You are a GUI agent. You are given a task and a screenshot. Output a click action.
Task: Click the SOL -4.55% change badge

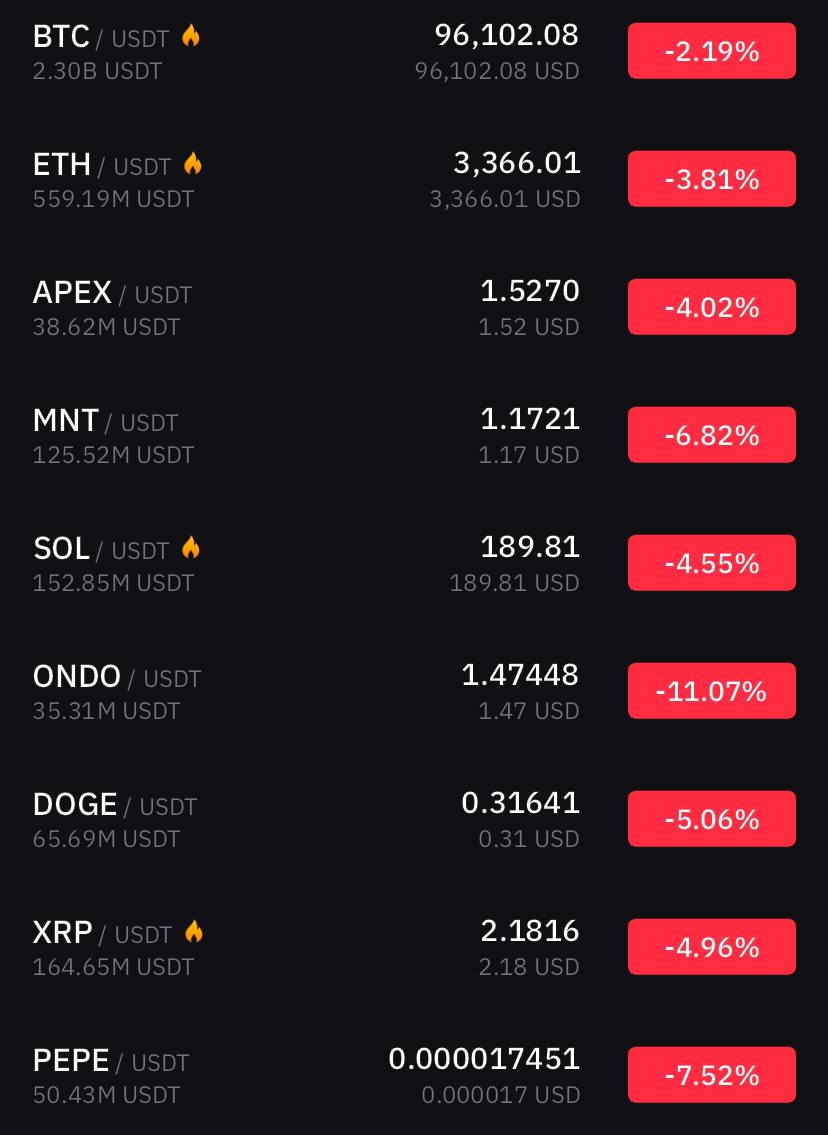(x=711, y=563)
